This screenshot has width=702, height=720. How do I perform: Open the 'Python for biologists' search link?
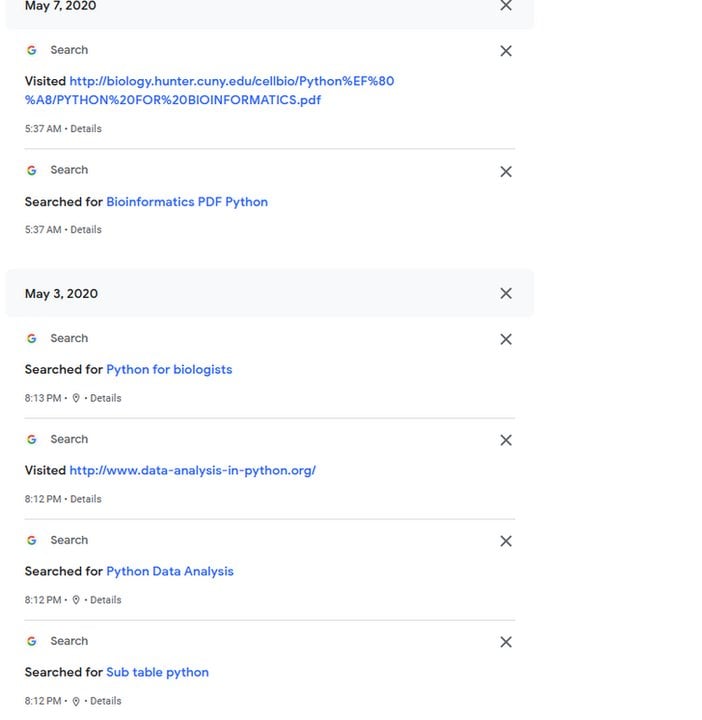click(169, 370)
